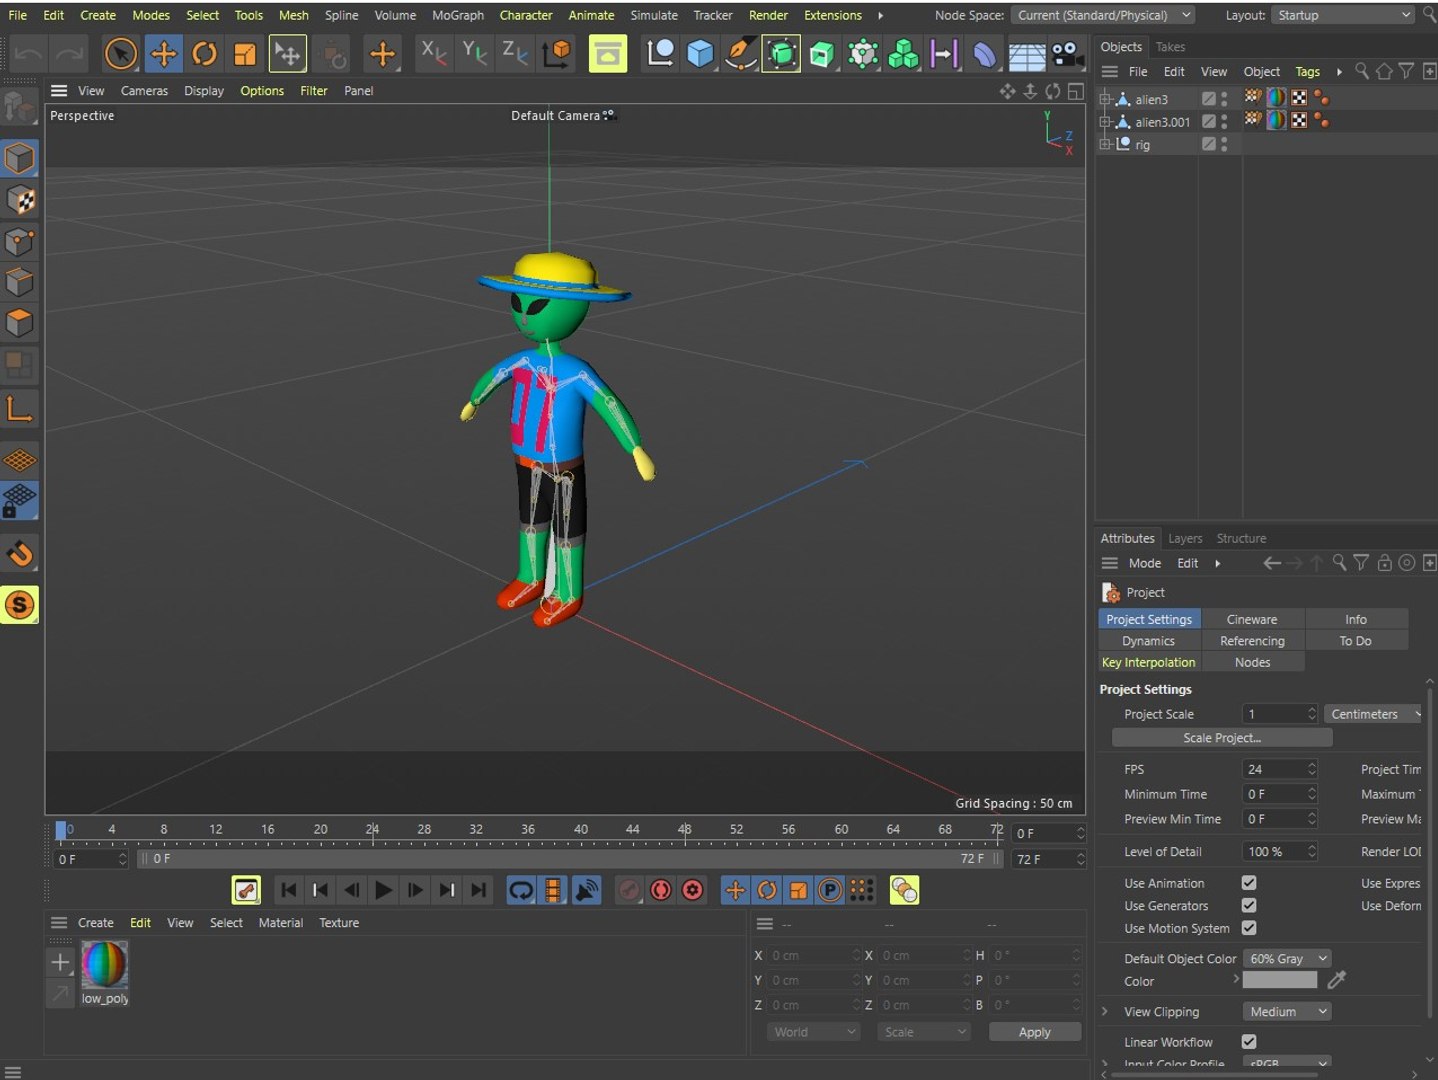Toggle X axis lock
The height and width of the screenshot is (1080, 1438).
433,54
